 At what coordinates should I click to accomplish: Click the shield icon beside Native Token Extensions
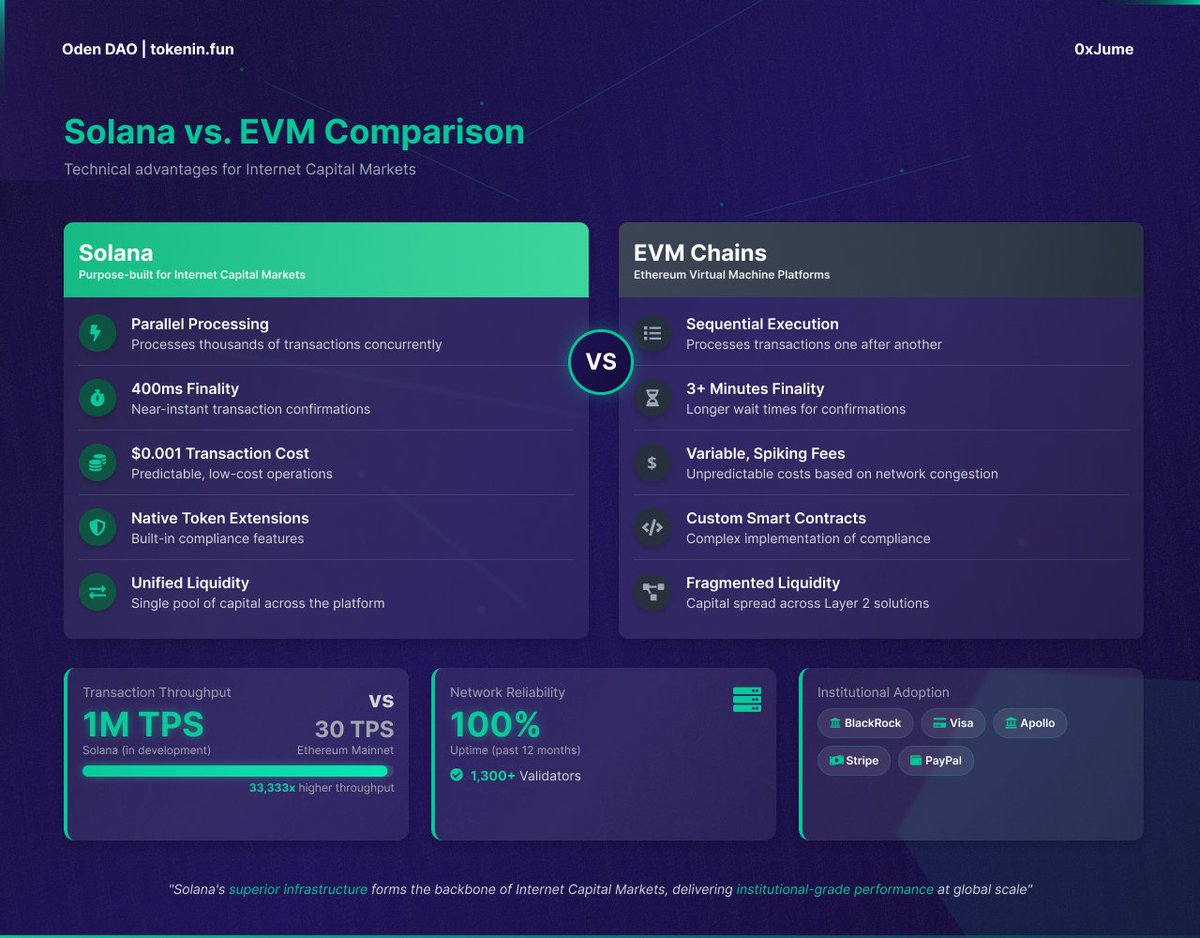(97, 527)
